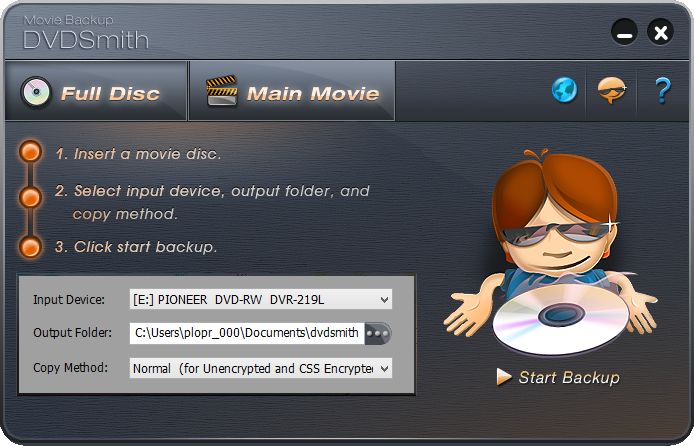Viewport: 694px width, 446px height.
Task: Click the cartoon mascot holding the disc
Action: 551,252
